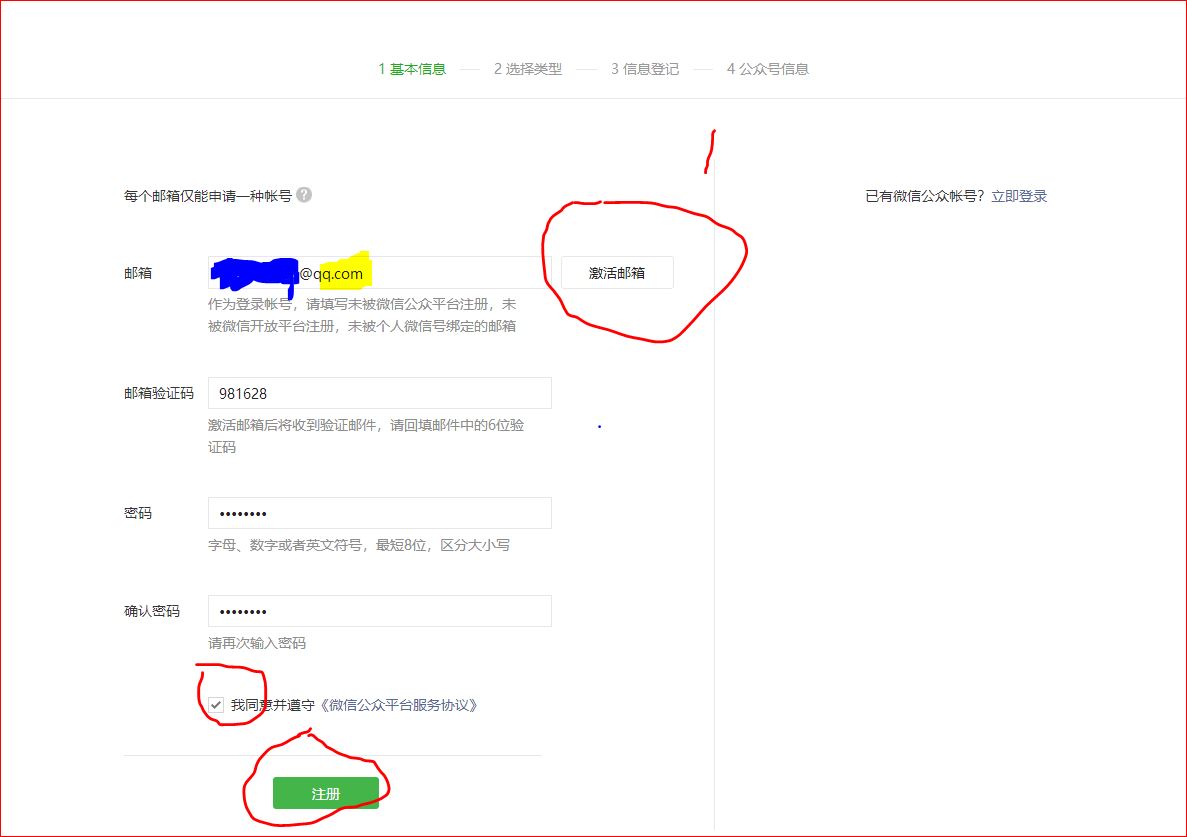This screenshot has height=837, width=1187.
Task: Click the 激活邮箱 button
Action: tap(617, 273)
